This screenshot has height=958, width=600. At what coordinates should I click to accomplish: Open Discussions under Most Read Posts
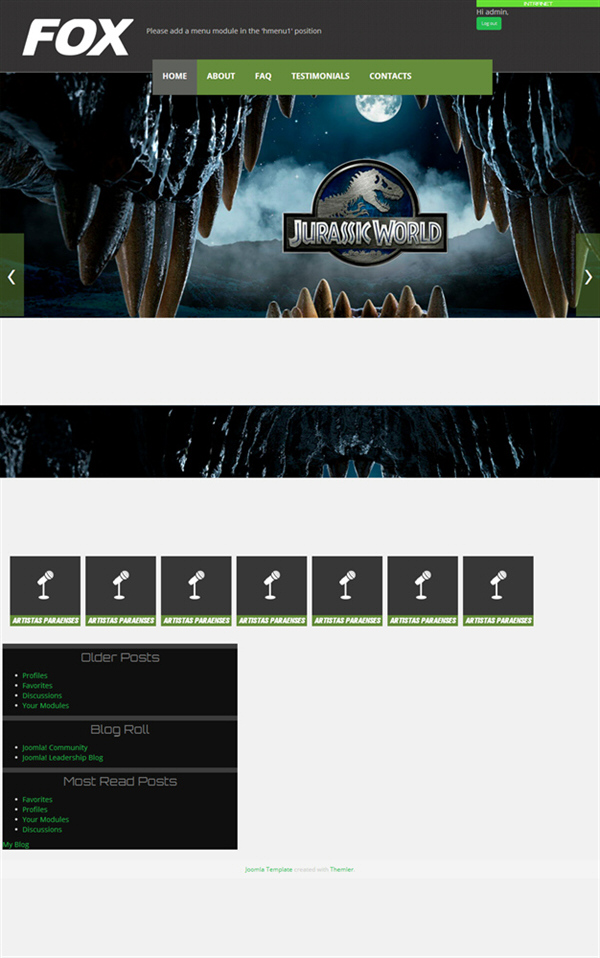pos(42,829)
